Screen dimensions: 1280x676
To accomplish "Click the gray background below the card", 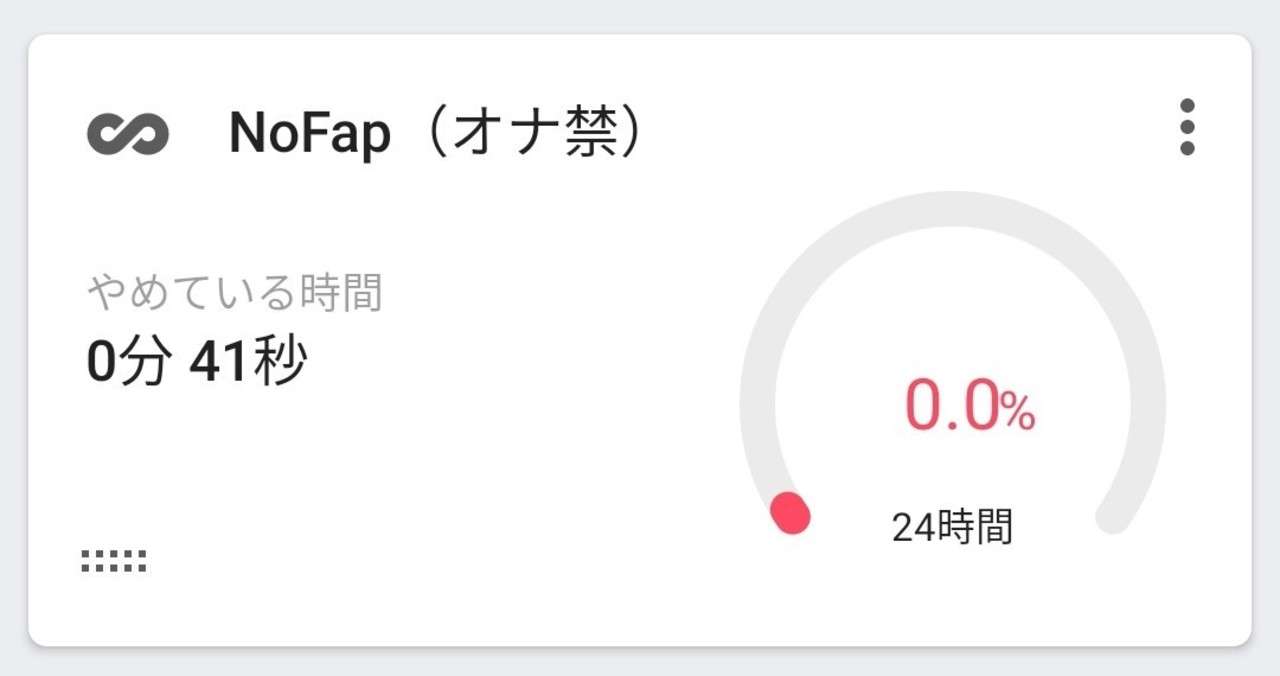I will coord(640,662).
